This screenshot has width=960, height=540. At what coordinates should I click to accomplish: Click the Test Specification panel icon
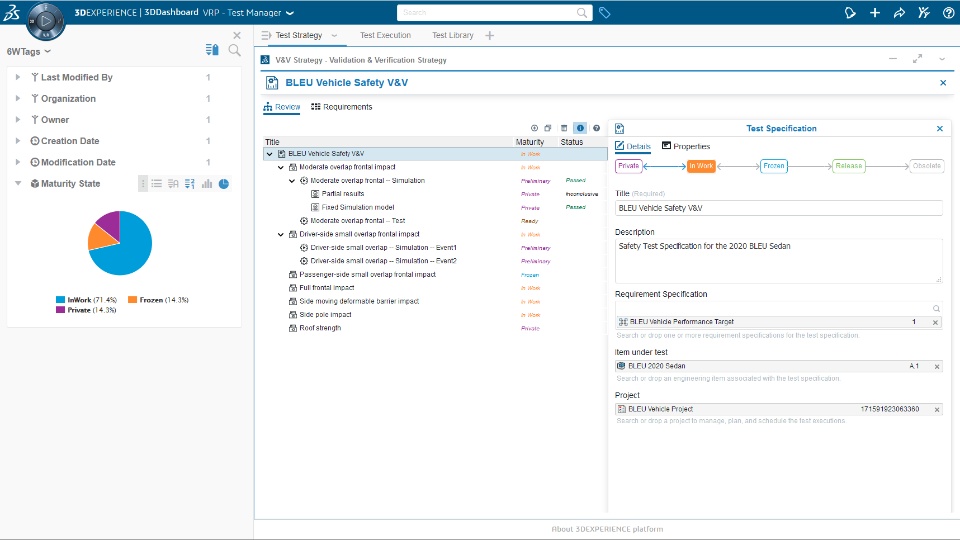pyautogui.click(x=620, y=129)
